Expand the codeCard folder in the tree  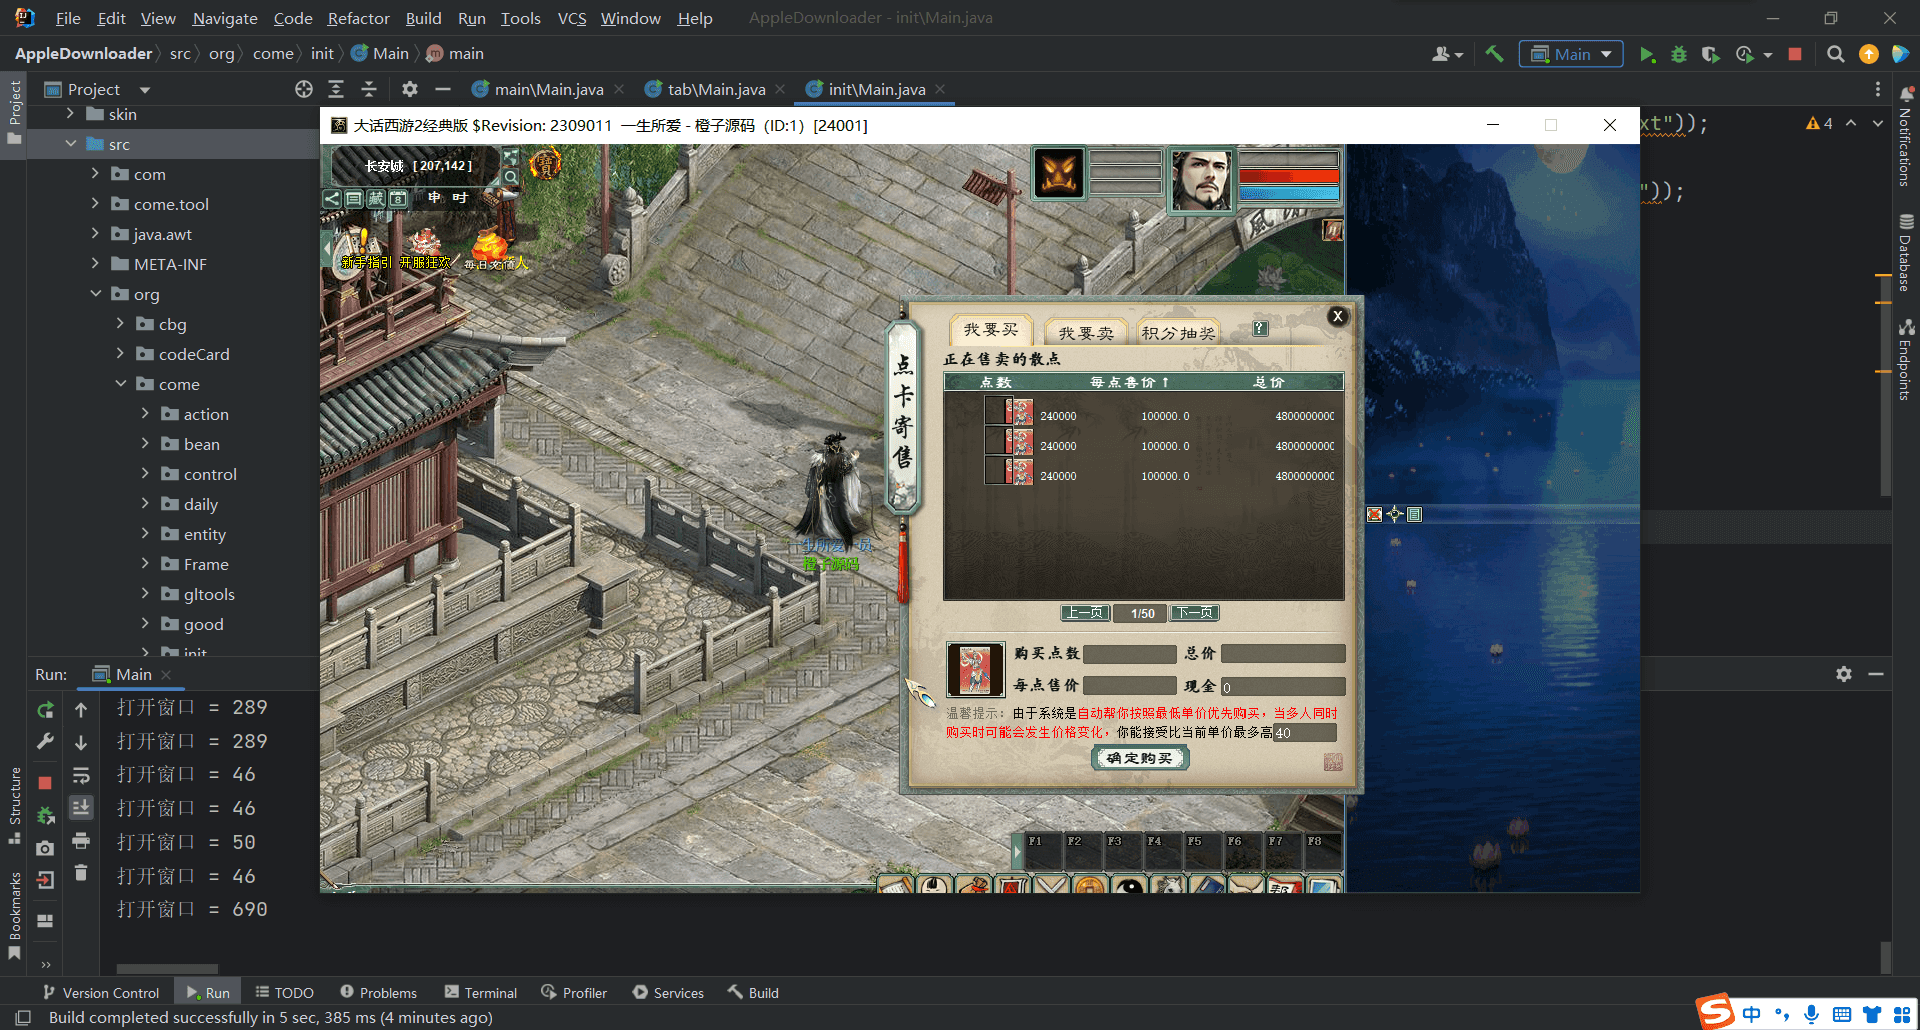(121, 354)
